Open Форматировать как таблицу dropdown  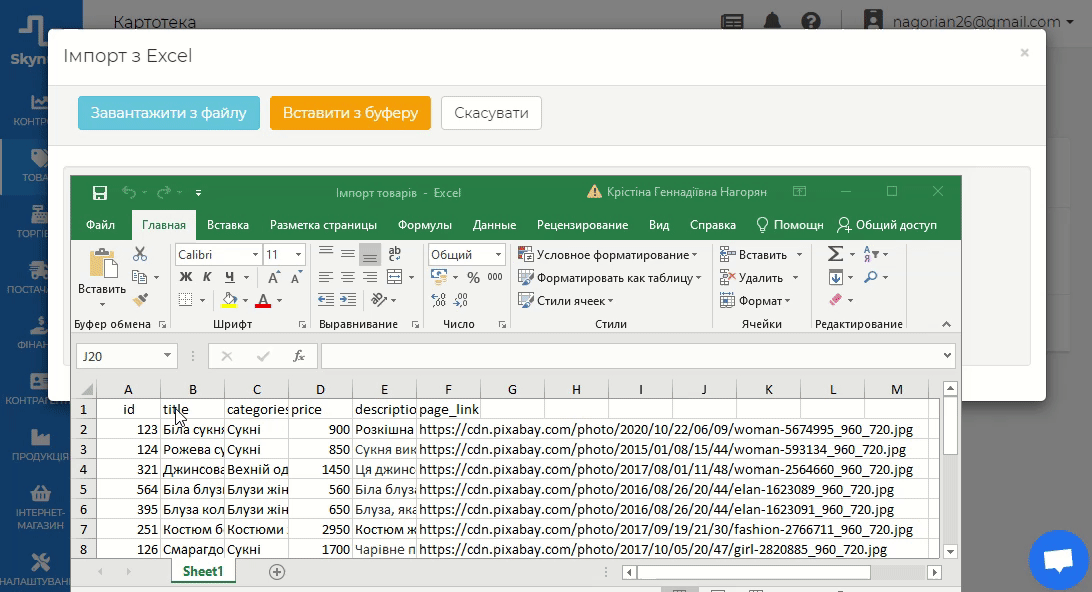(610, 278)
